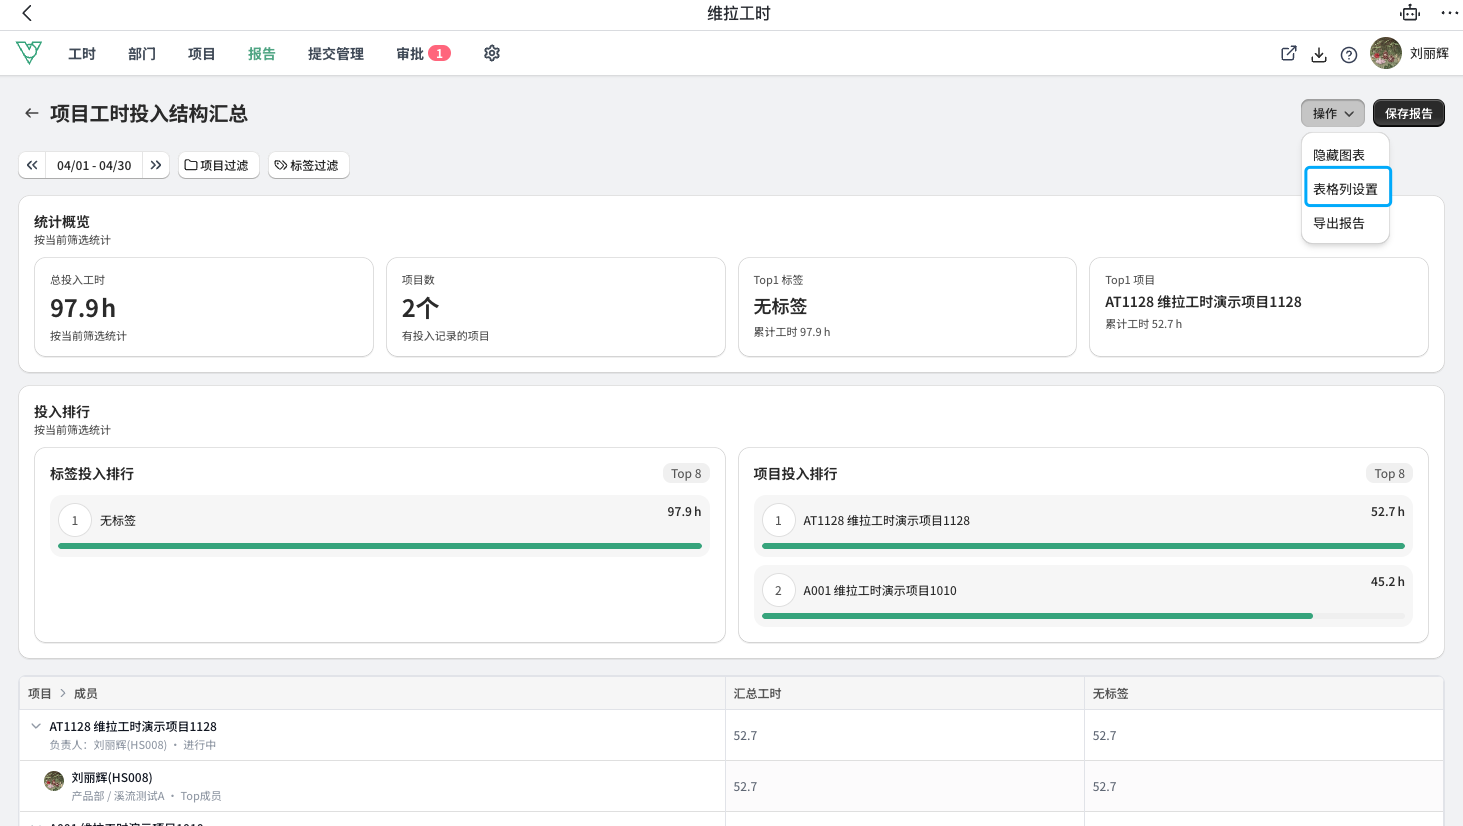Open the page in a new window icon
The image size is (1463, 826).
[x=1289, y=54]
